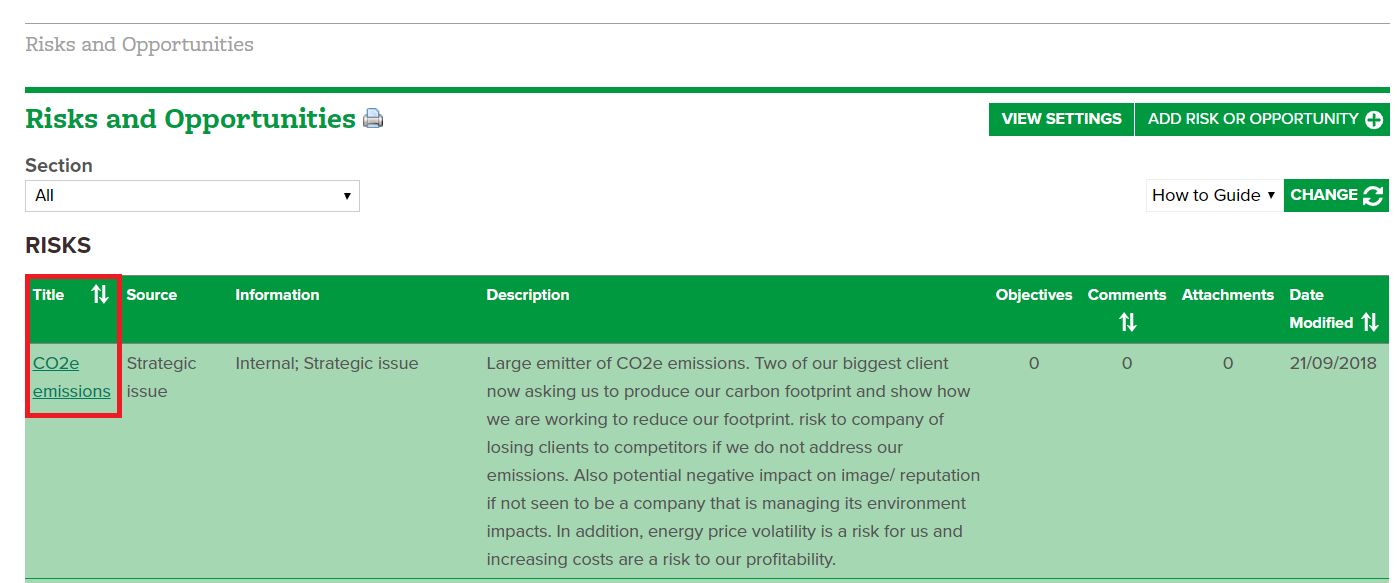Click the Attachments count for CO2e emissions
This screenshot has width=1398, height=583.
tap(1228, 363)
